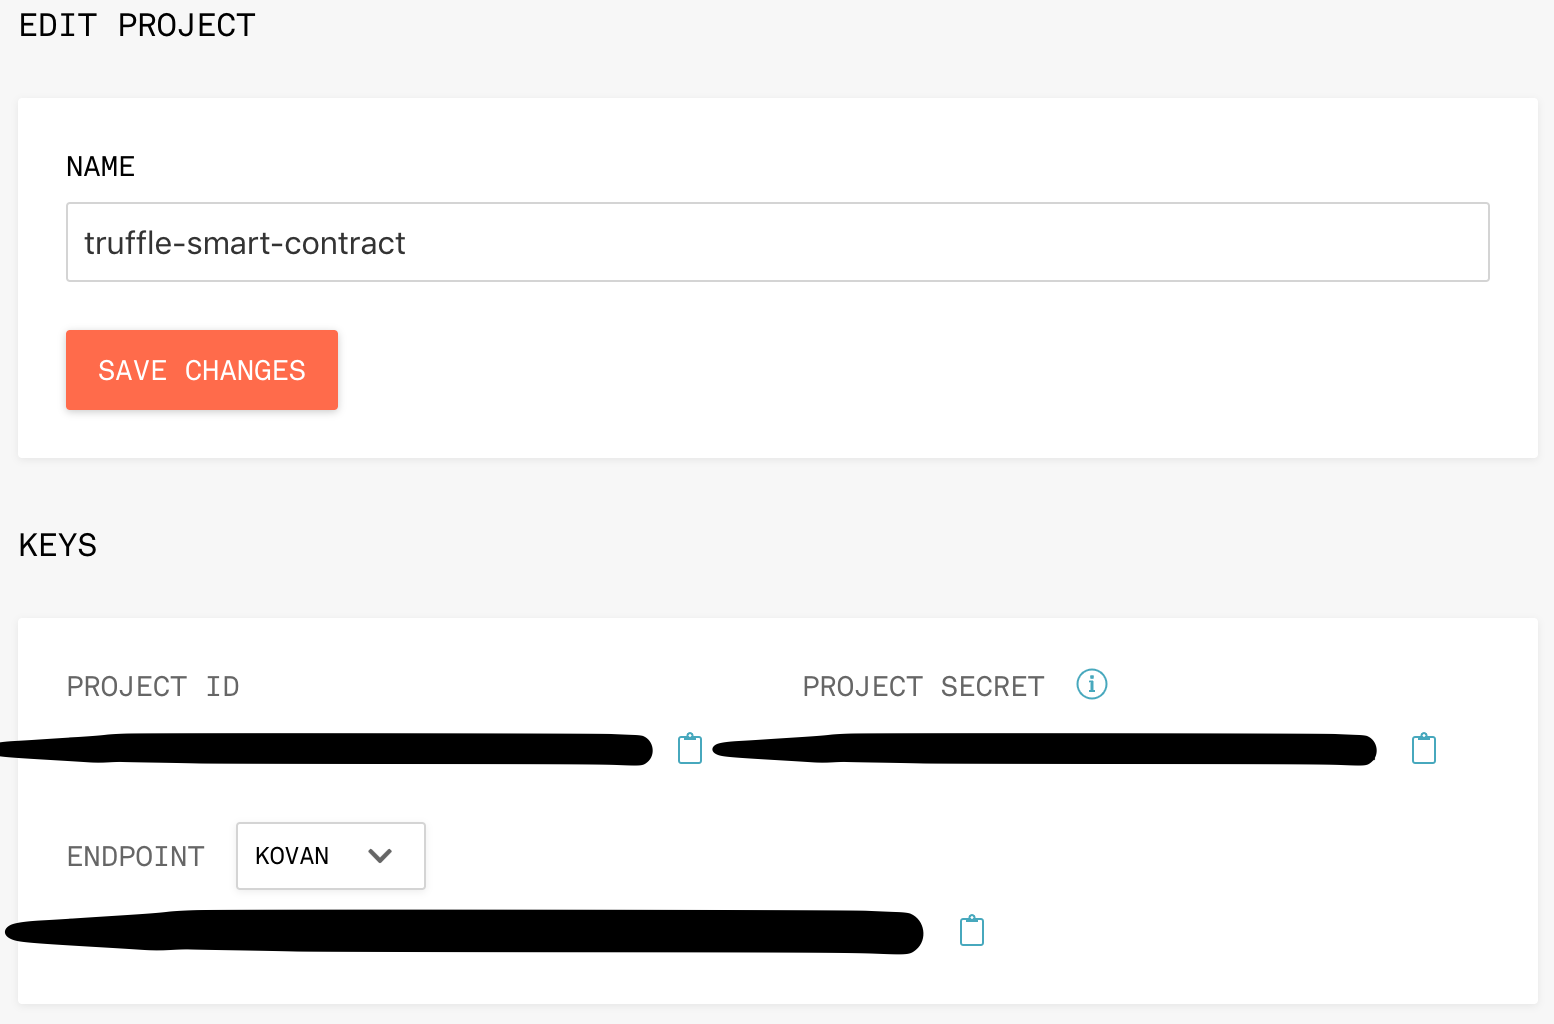Click the redacted Project Secret value
The image size is (1554, 1024).
(1044, 749)
